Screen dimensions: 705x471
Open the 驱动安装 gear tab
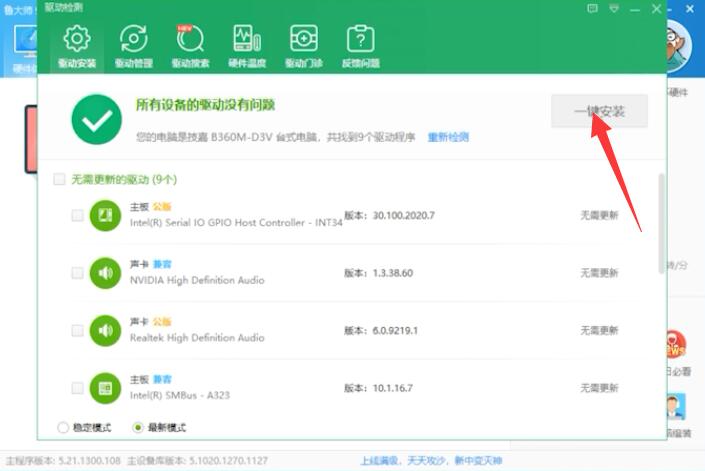tap(77, 47)
